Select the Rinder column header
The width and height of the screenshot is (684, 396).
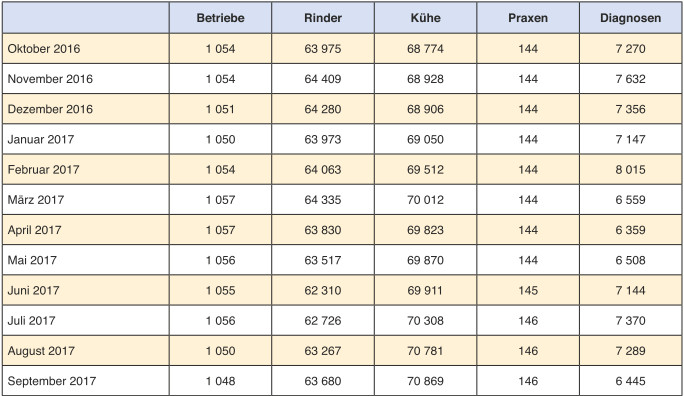click(323, 18)
